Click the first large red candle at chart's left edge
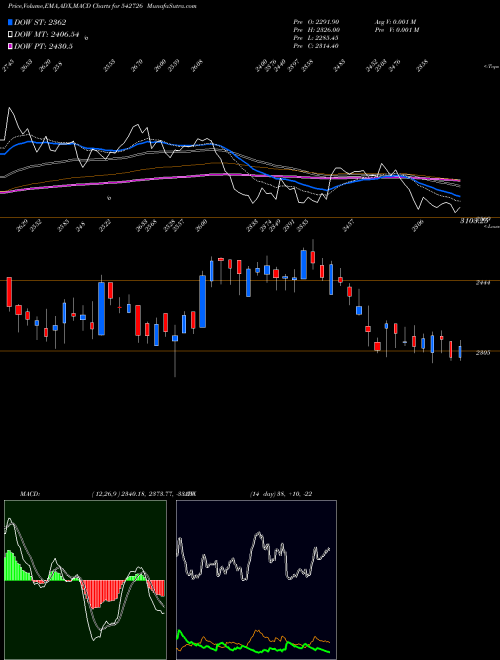The height and width of the screenshot is (660, 500). pos(9,292)
